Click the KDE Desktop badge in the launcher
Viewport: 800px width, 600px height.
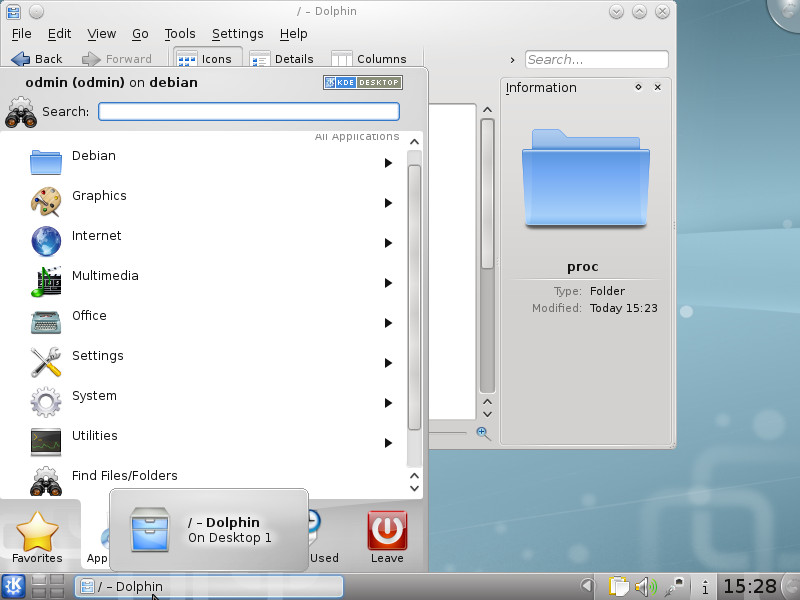(x=363, y=82)
